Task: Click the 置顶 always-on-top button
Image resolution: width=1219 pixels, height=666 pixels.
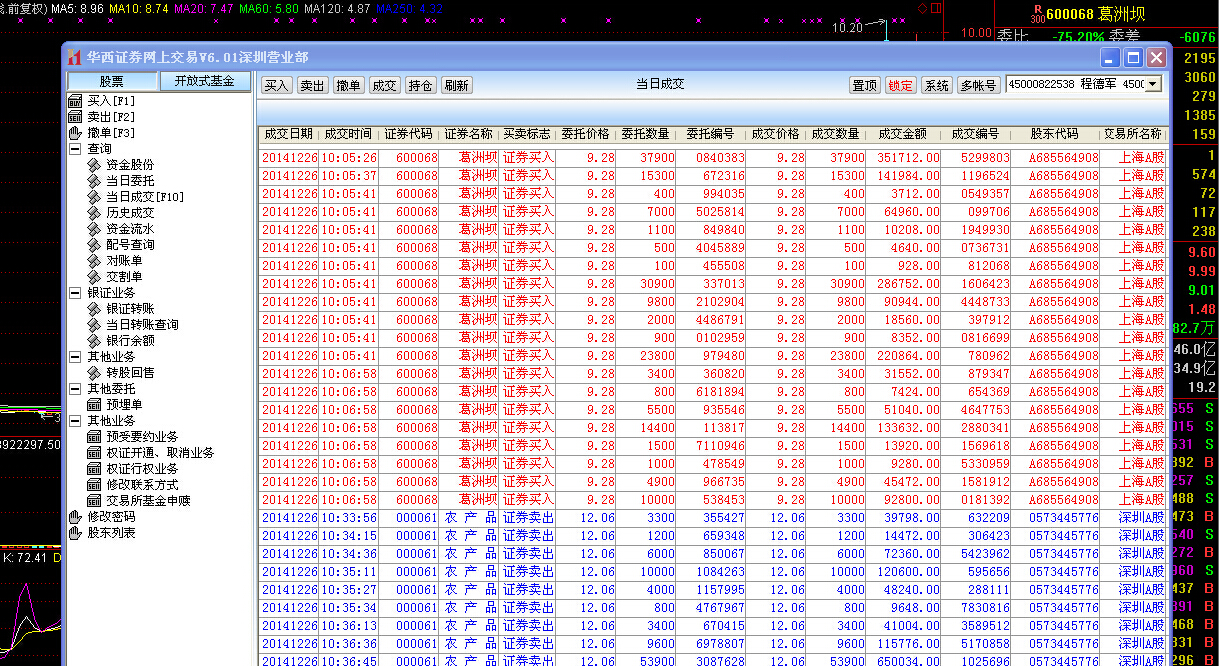Action: click(865, 86)
